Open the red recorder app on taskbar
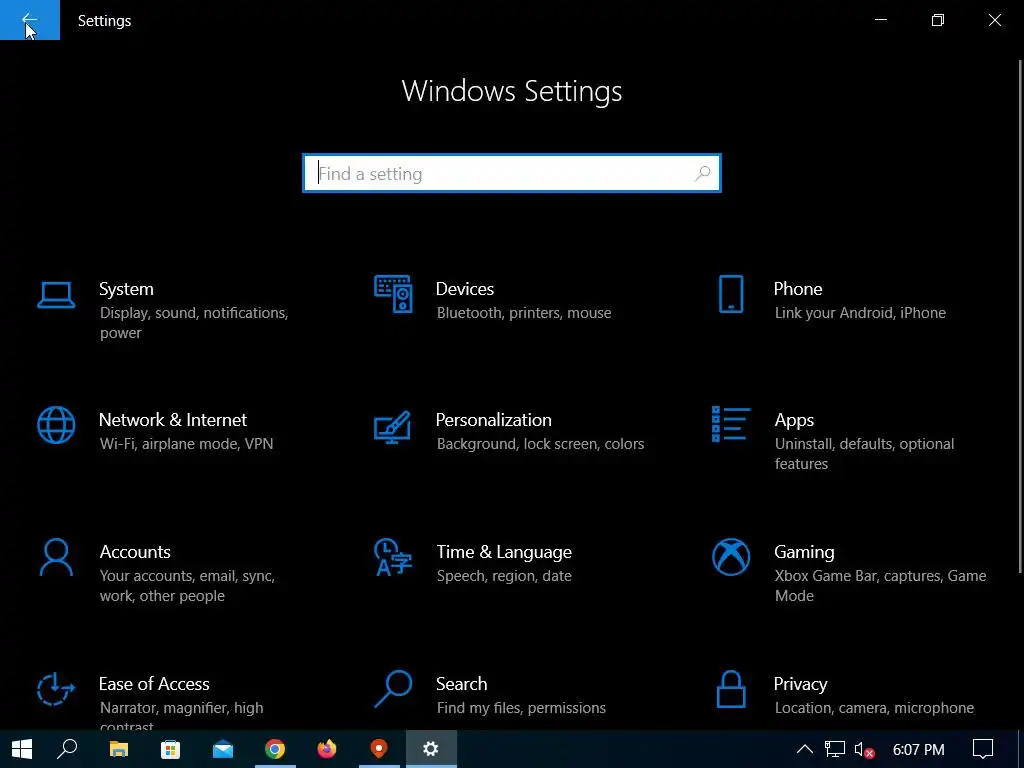The height and width of the screenshot is (768, 1024). coord(379,749)
